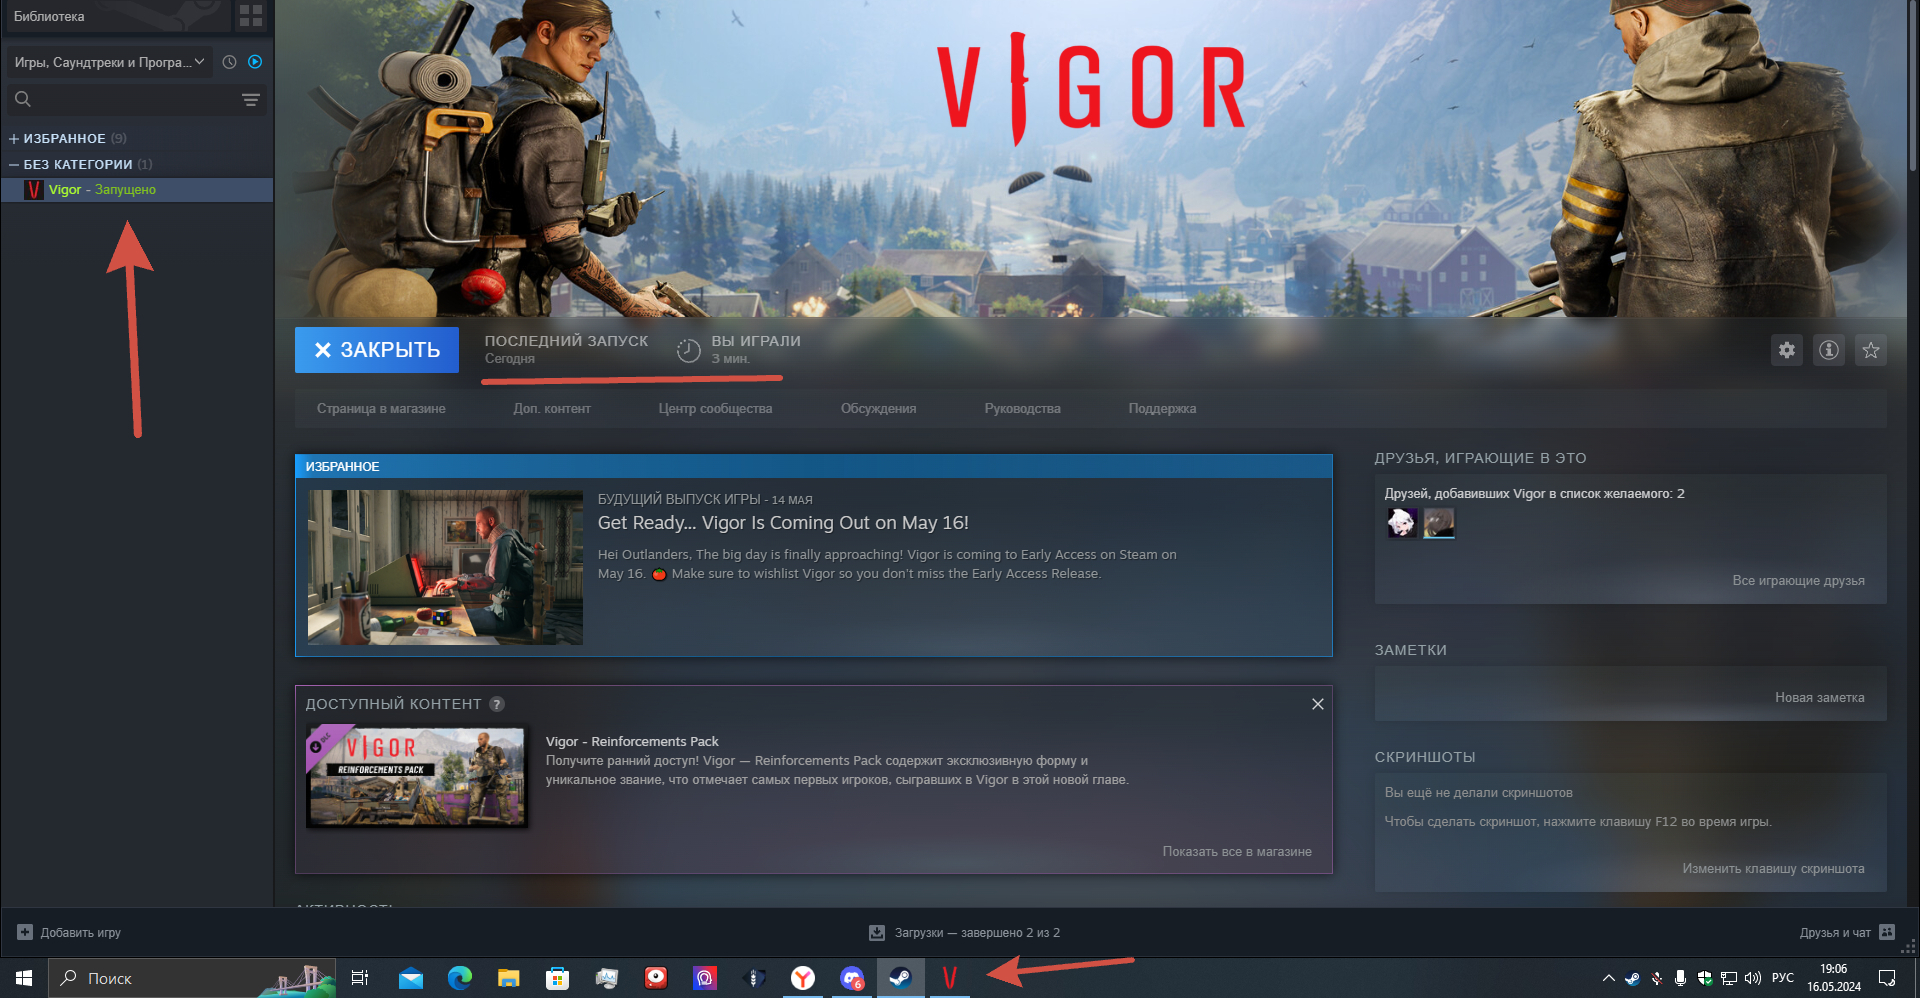Open the Mail app from the taskbar

pyautogui.click(x=411, y=978)
